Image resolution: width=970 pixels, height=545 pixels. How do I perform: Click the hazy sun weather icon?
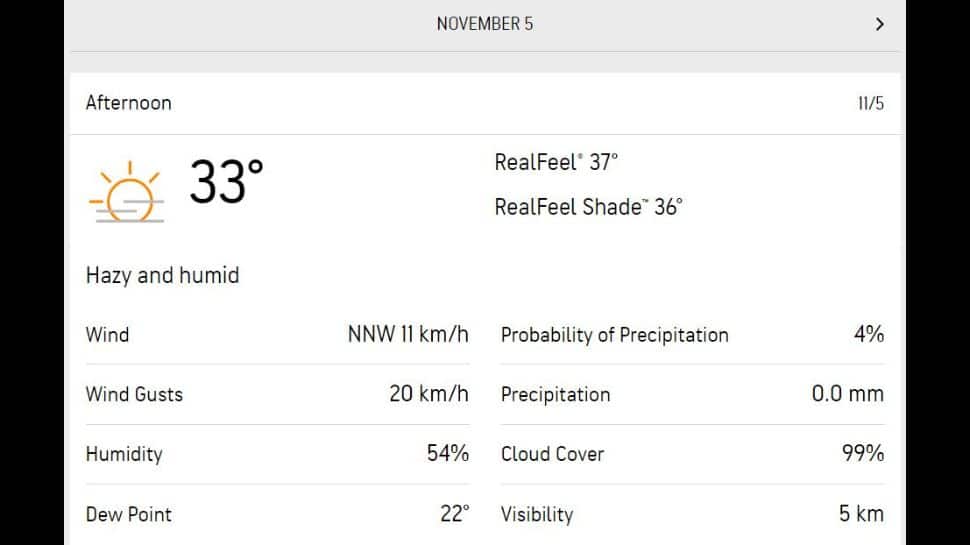127,192
